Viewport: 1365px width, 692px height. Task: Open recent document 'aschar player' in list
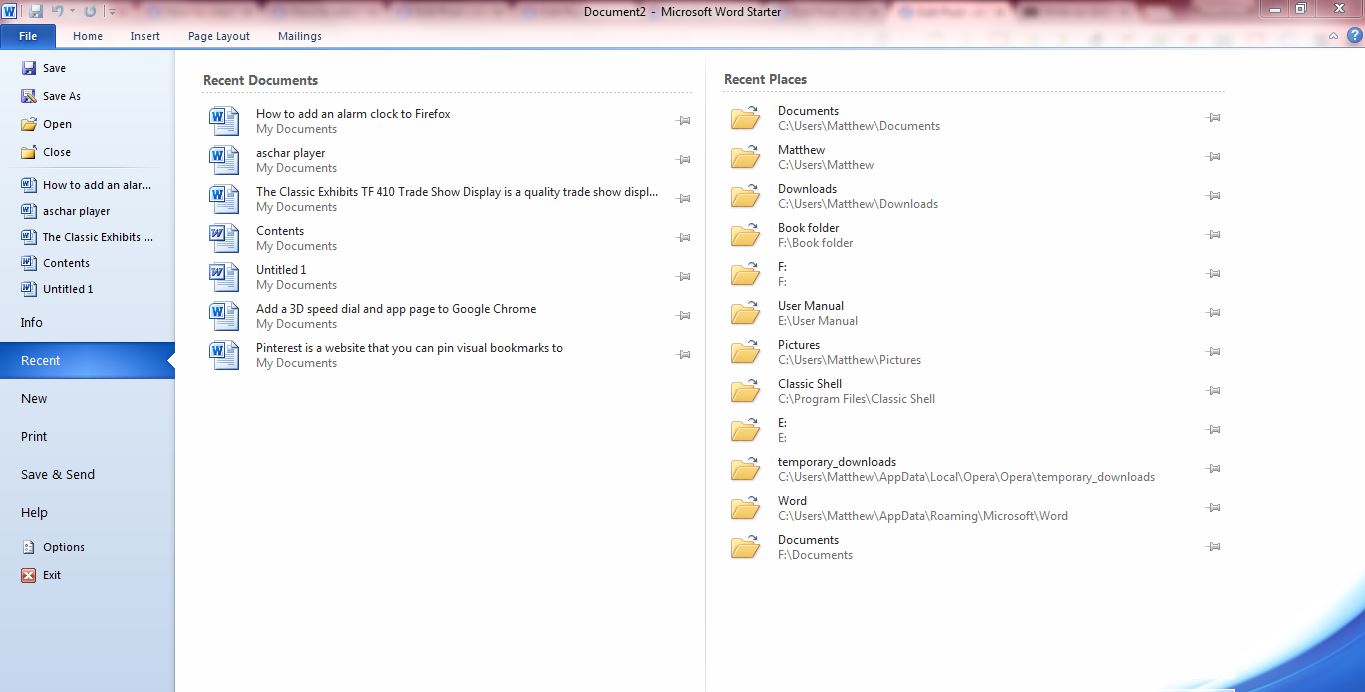(448, 160)
